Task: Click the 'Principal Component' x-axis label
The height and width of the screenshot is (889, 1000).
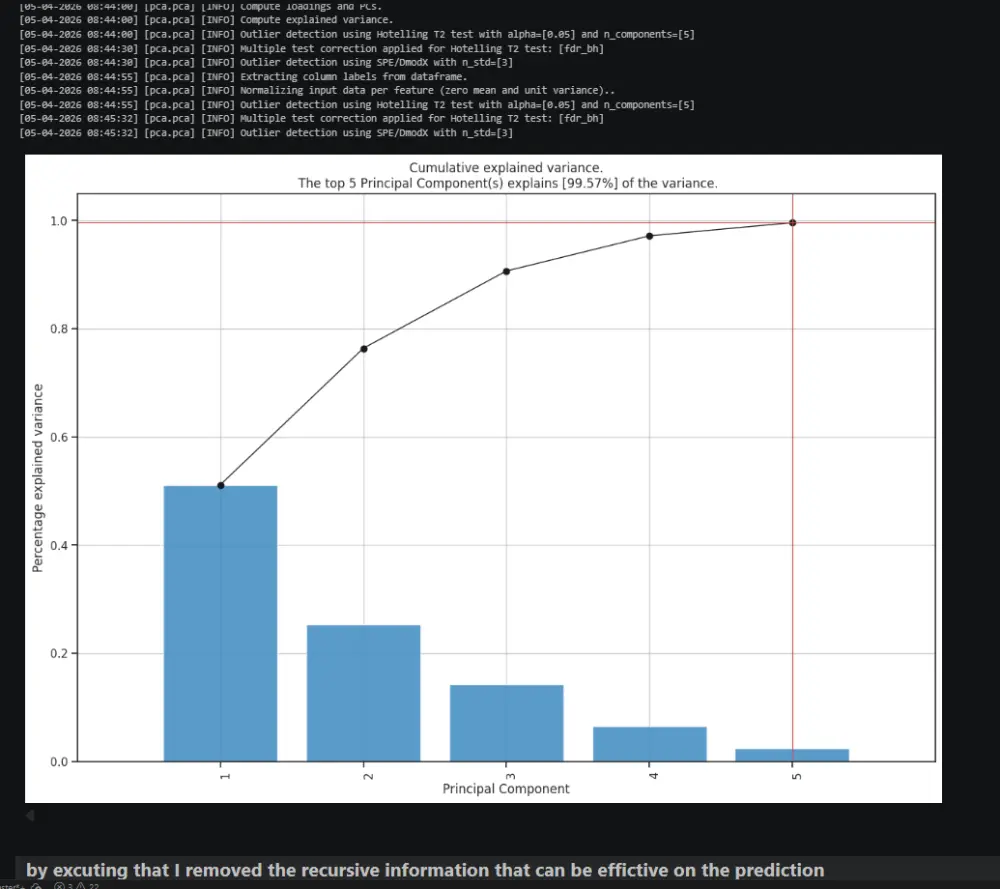Action: click(506, 788)
